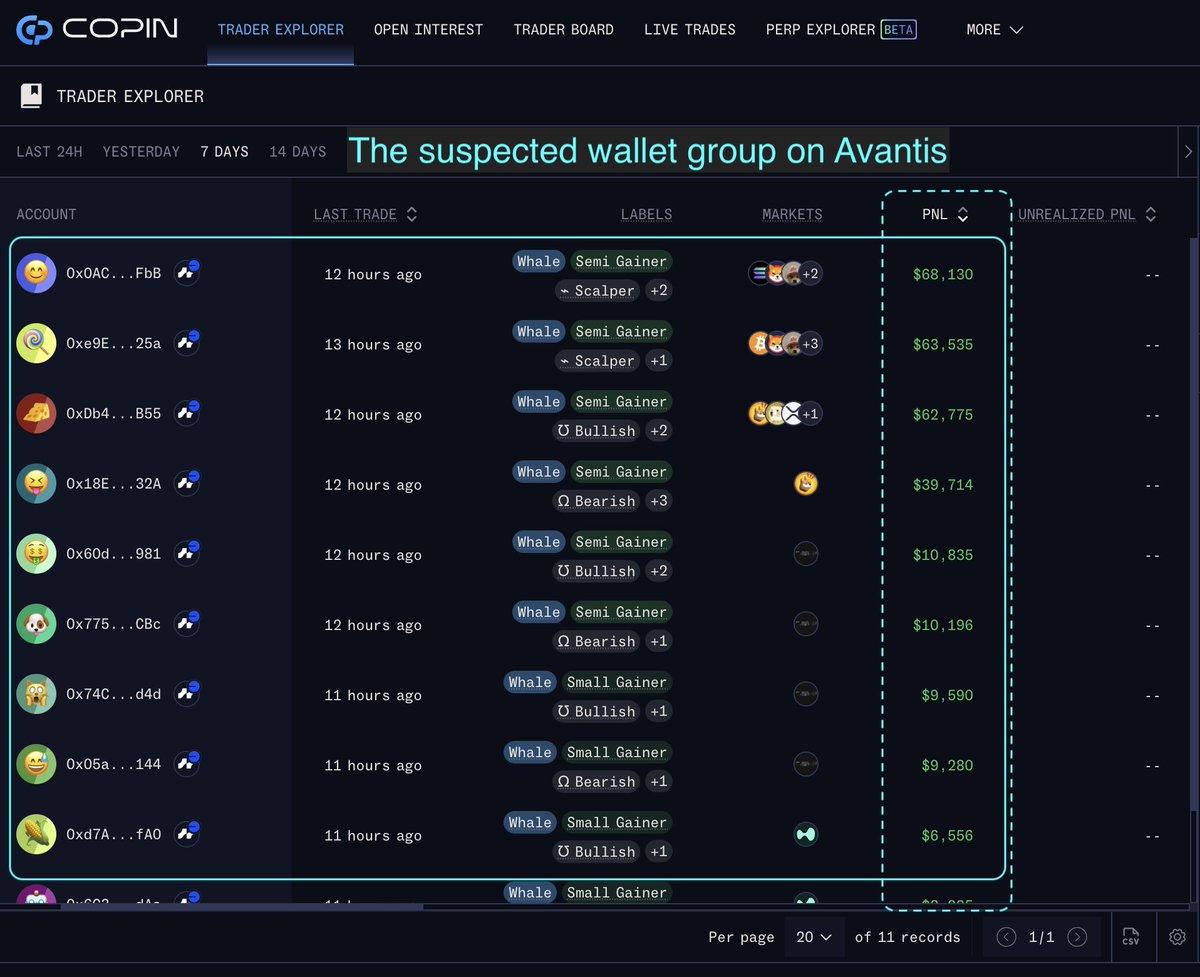Image resolution: width=1200 pixels, height=977 pixels.
Task: Open account 0x74C...d4d address link
Action: tap(113, 695)
